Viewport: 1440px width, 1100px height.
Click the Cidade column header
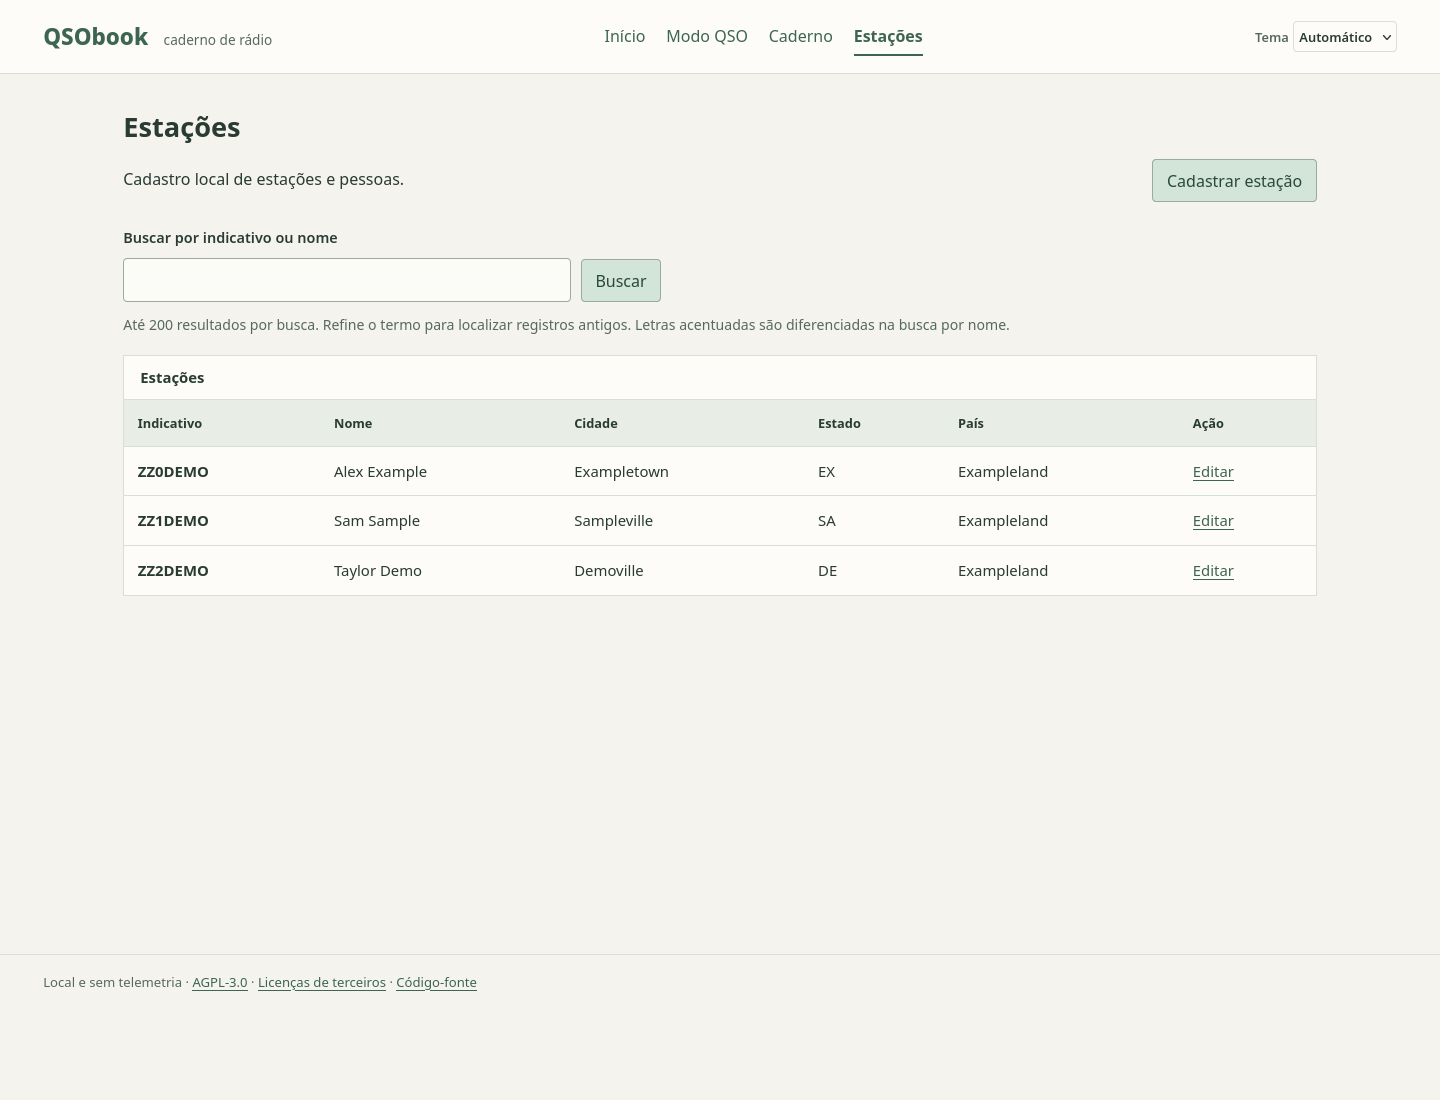[596, 423]
